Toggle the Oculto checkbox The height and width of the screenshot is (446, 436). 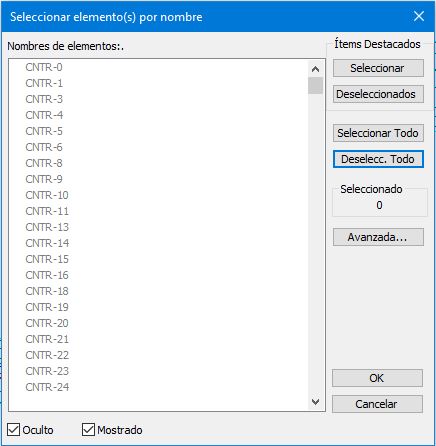(x=14, y=430)
